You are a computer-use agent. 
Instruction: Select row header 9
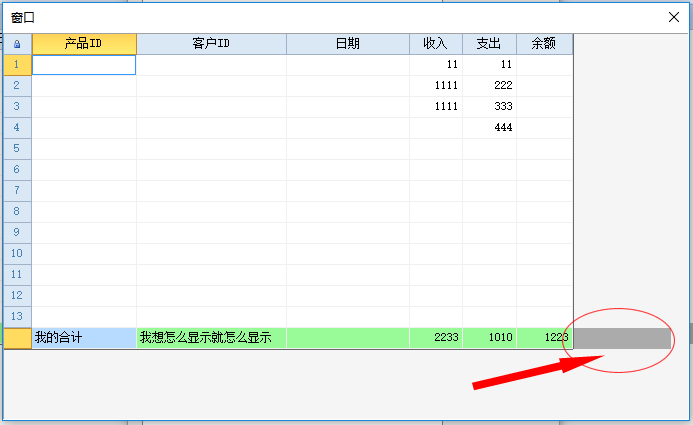pos(17,233)
